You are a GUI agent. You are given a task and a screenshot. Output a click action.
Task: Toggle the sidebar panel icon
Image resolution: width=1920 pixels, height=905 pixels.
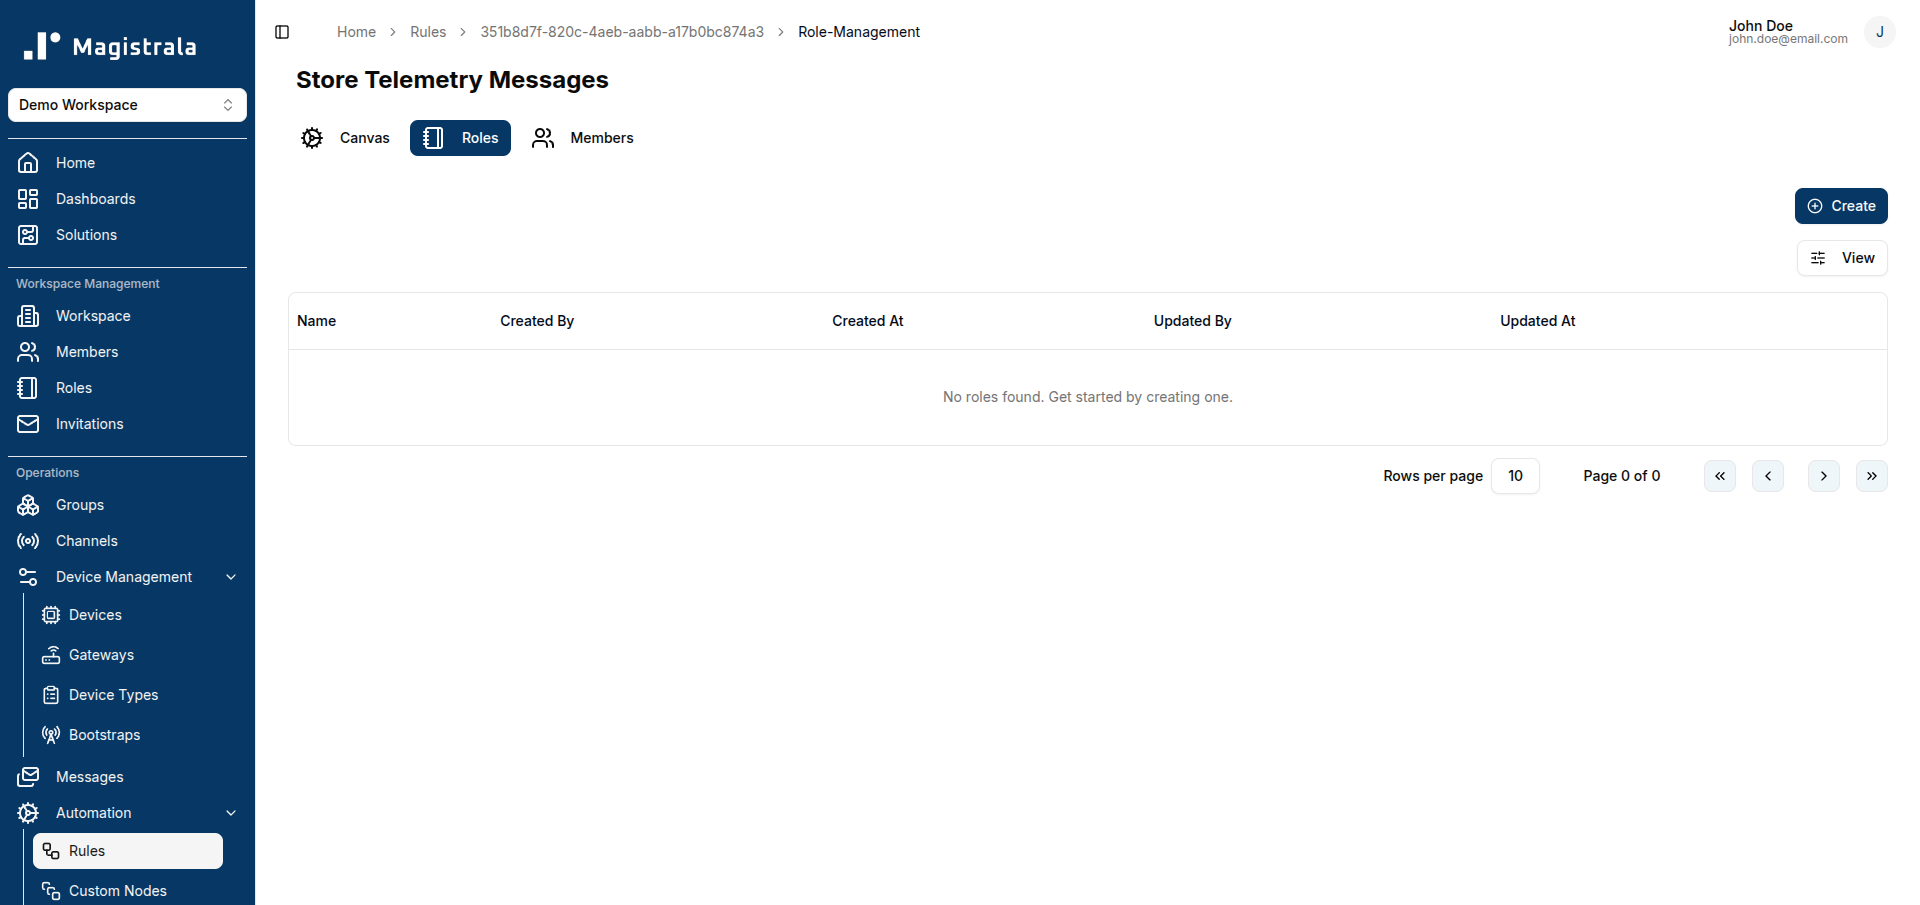point(282,32)
